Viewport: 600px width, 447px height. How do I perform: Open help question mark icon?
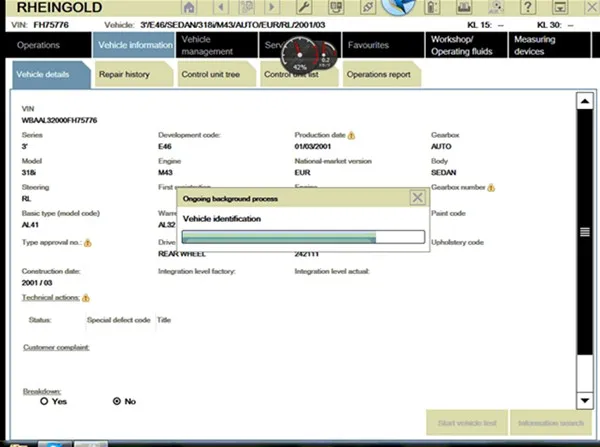click(x=528, y=7)
